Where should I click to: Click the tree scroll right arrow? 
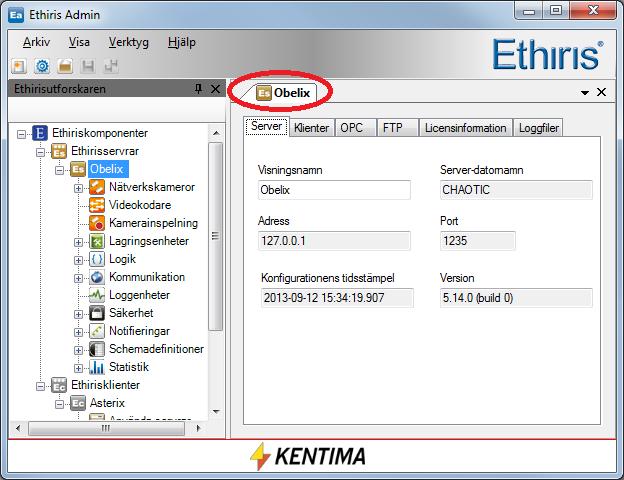(x=198, y=428)
